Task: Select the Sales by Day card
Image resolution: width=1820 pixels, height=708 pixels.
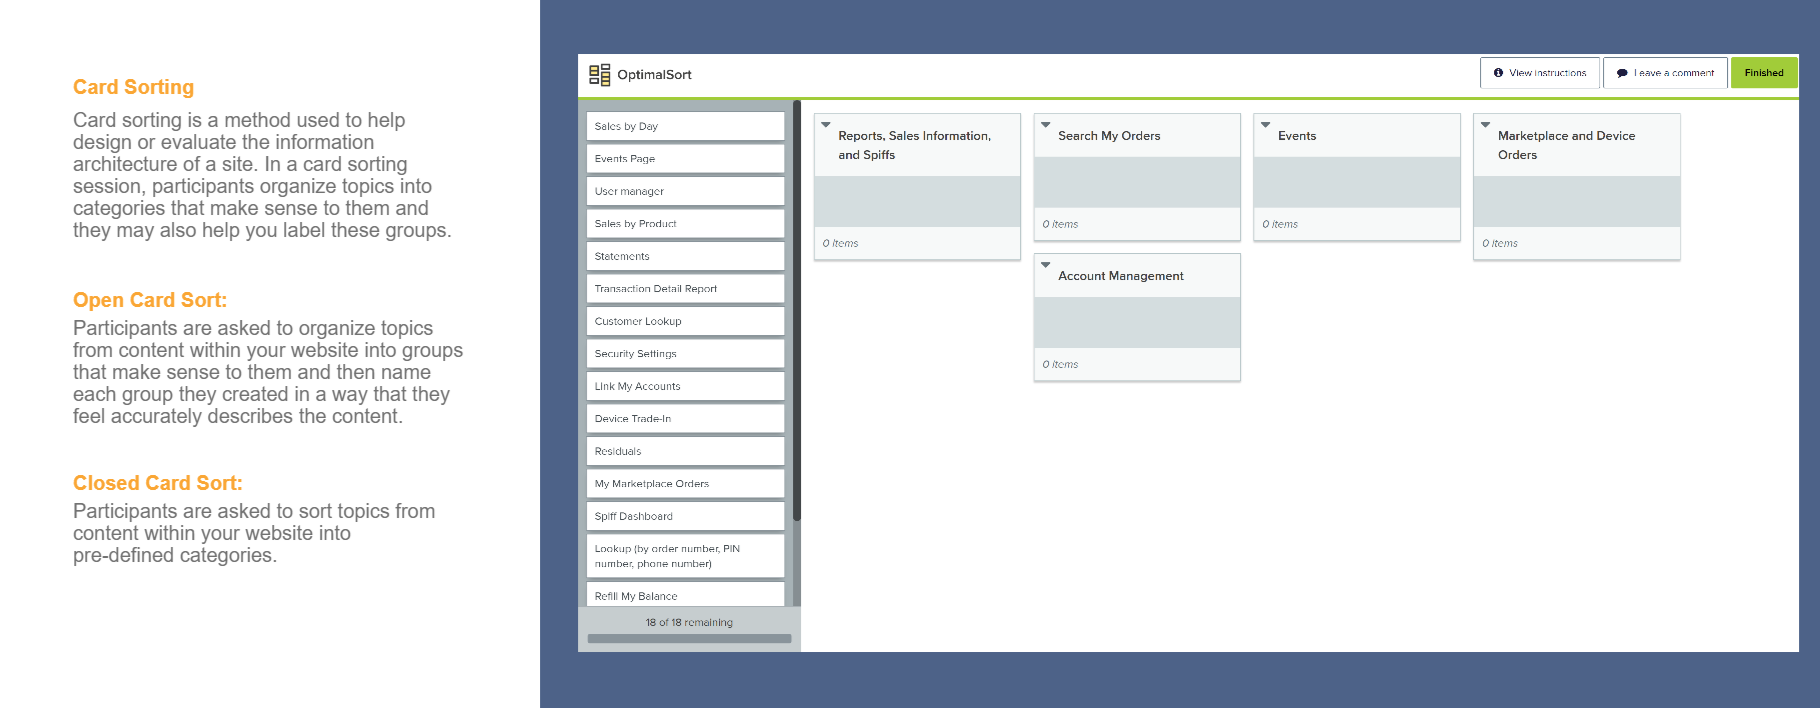Action: (685, 126)
